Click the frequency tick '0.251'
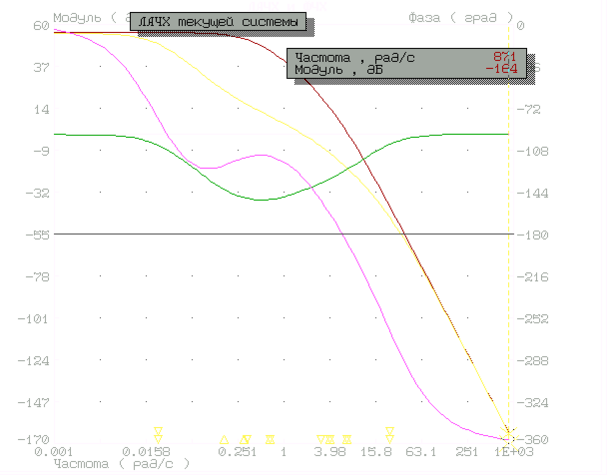 pyautogui.click(x=237, y=452)
